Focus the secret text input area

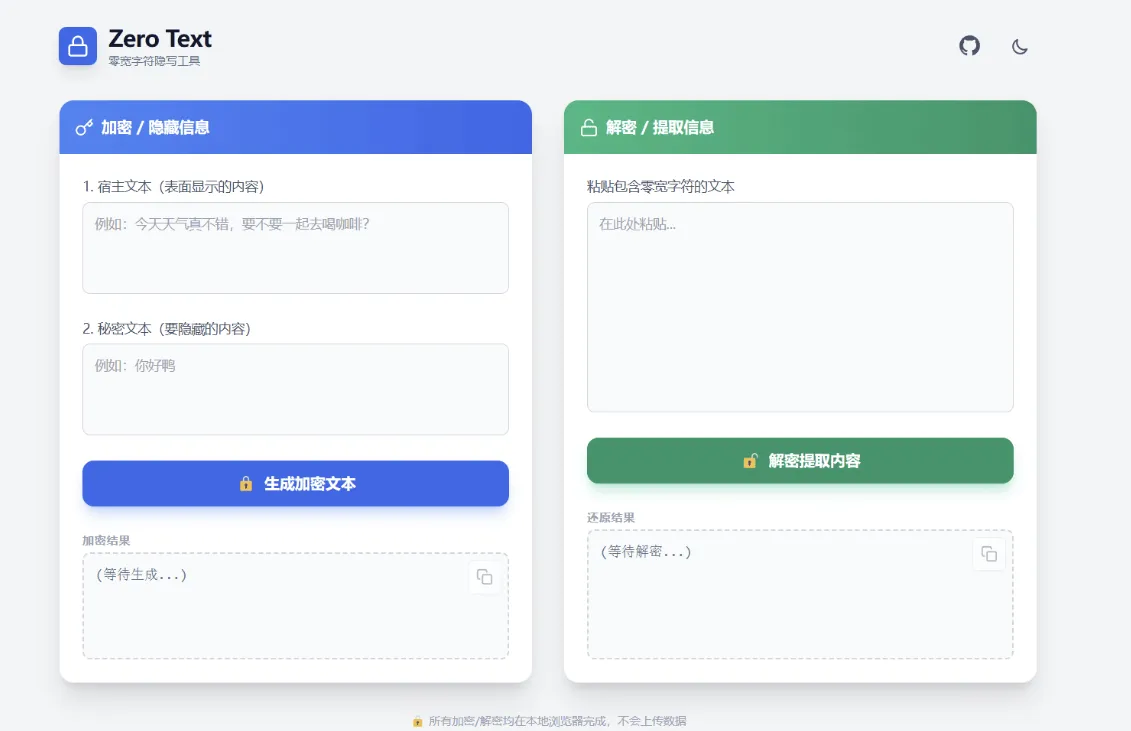pyautogui.click(x=295, y=388)
